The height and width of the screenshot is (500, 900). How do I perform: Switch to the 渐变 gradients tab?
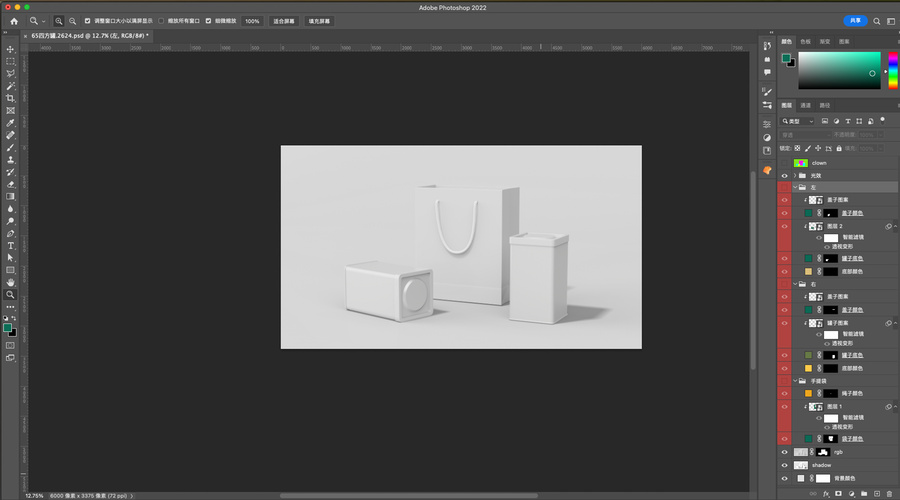point(825,41)
